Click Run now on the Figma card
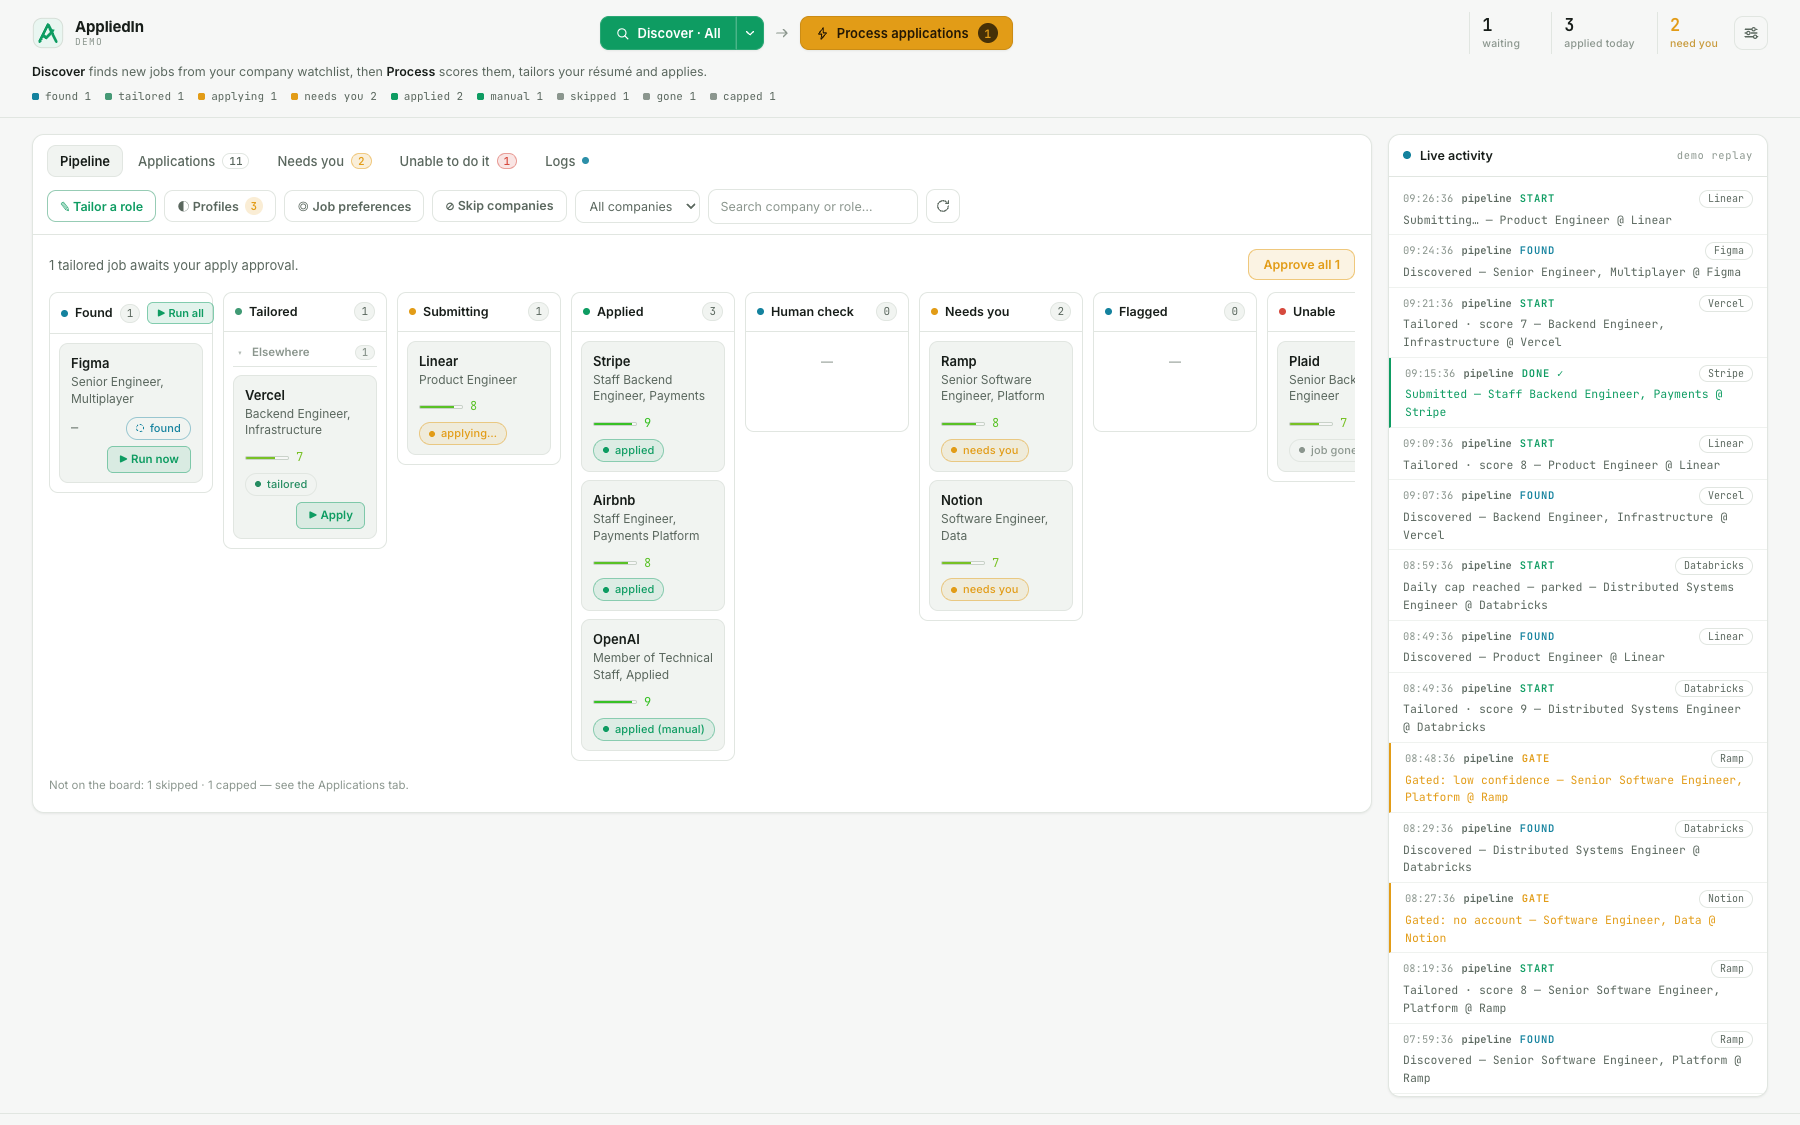Viewport: 1800px width, 1125px height. click(148, 459)
